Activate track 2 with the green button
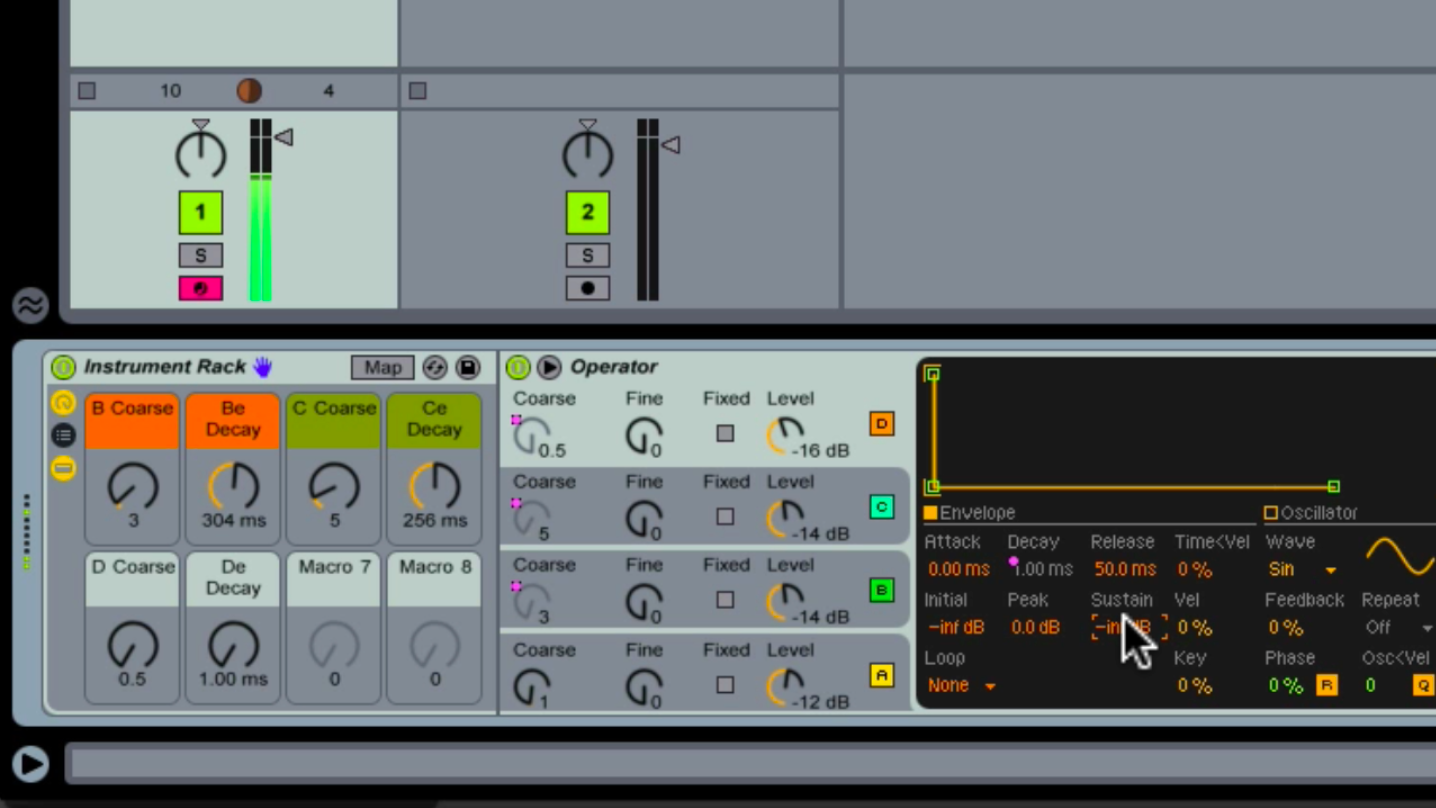This screenshot has width=1436, height=808. coord(587,212)
